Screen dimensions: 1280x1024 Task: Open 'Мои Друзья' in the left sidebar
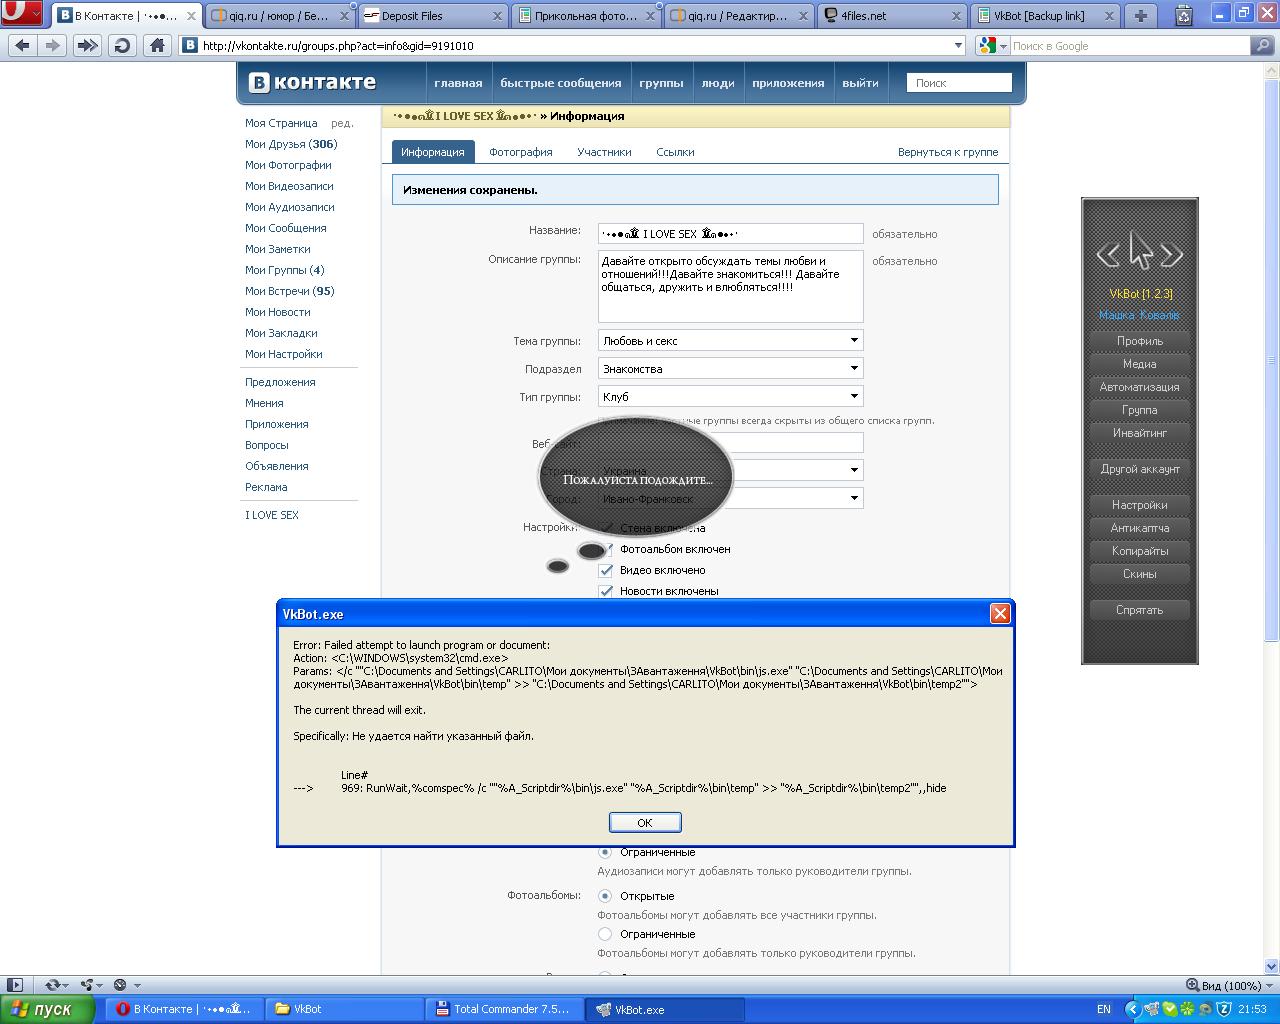(291, 144)
